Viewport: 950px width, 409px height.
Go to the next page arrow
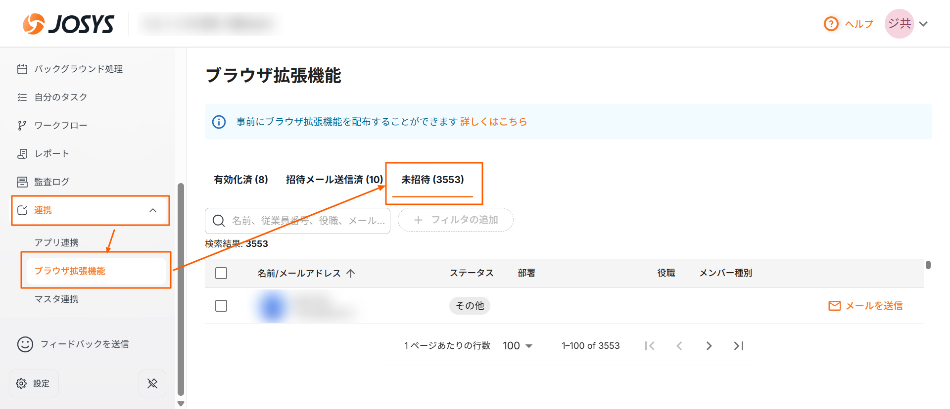pyautogui.click(x=709, y=346)
